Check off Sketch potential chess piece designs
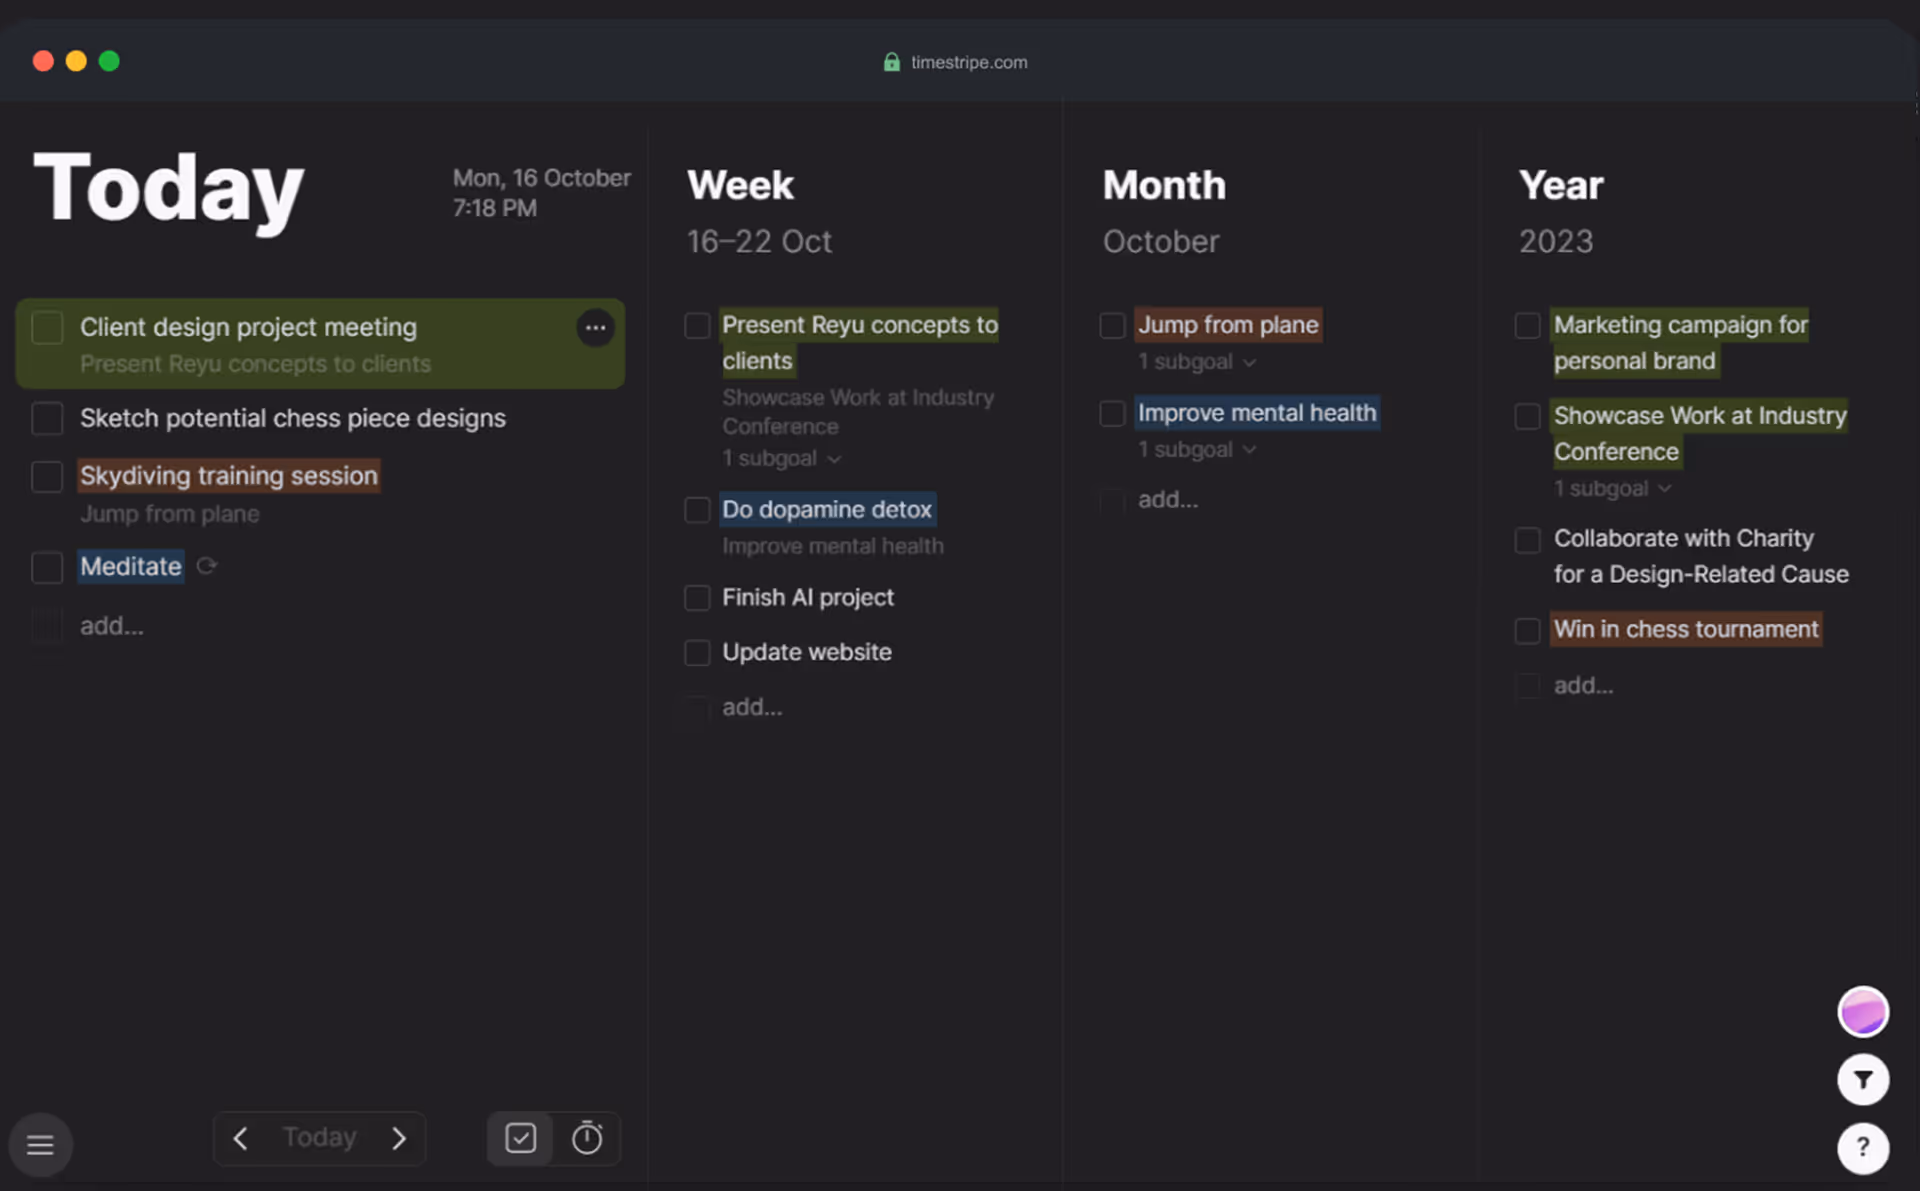 47,418
